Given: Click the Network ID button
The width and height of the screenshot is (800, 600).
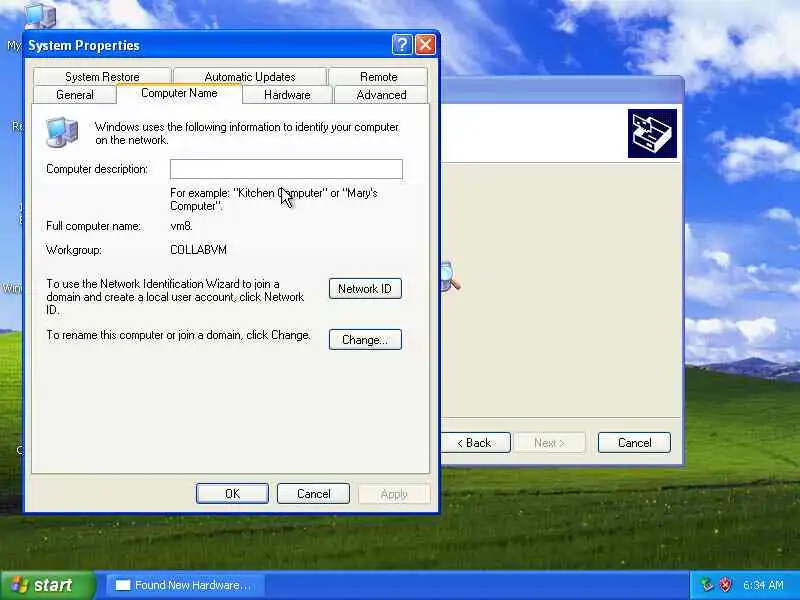Looking at the screenshot, I should click(365, 289).
